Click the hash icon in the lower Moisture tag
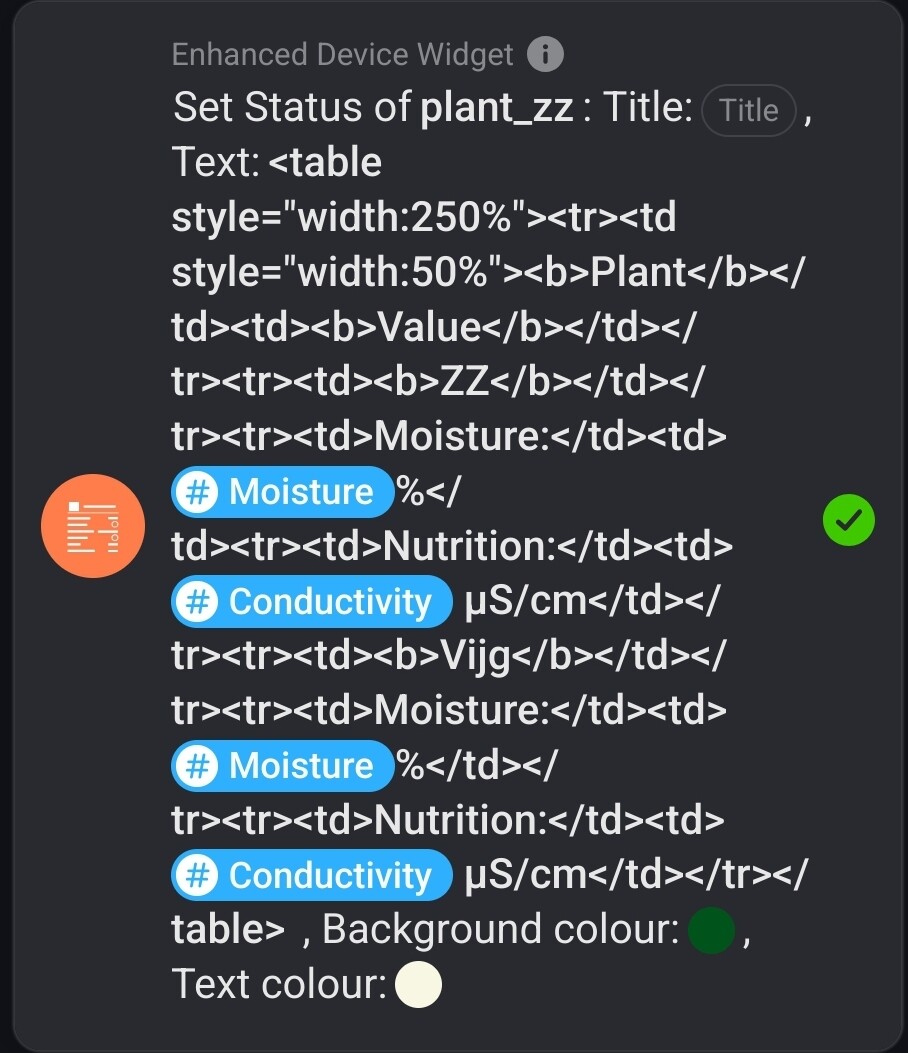This screenshot has height=1053, width=908. tap(199, 766)
